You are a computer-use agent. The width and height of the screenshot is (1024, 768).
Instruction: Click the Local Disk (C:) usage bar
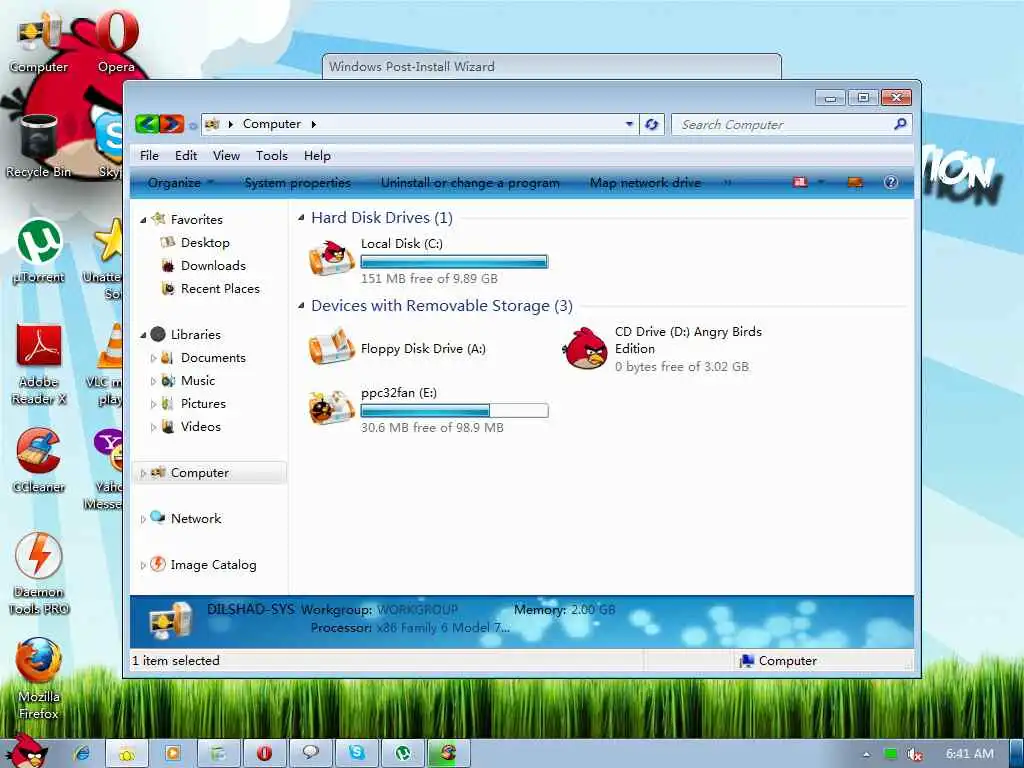(454, 262)
